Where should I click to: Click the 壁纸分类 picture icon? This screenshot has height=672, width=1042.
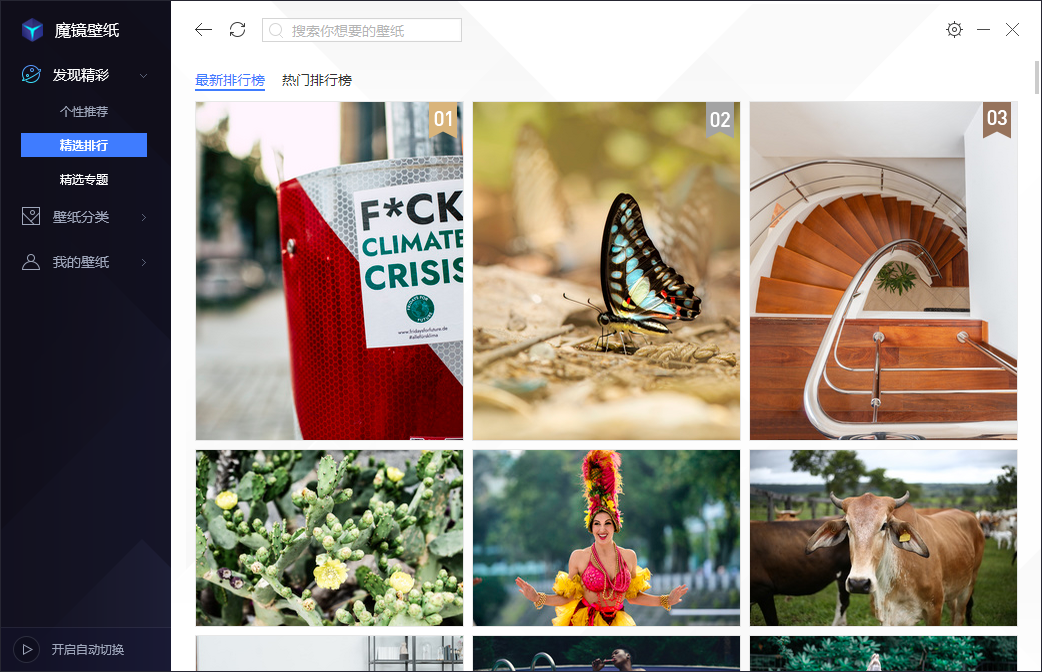31,217
